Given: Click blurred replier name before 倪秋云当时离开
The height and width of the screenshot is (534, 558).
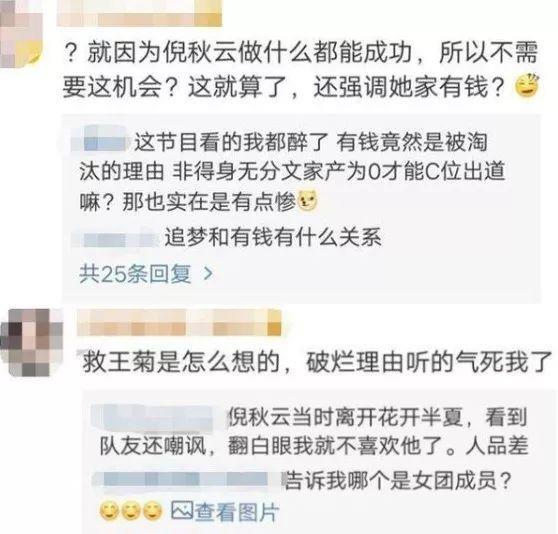Looking at the screenshot, I should (157, 416).
